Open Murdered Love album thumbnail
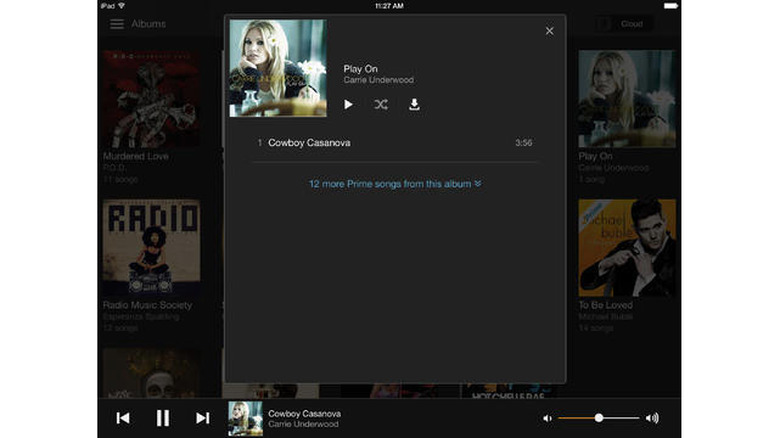Screen dimensions: 780x438 pyautogui.click(x=151, y=99)
